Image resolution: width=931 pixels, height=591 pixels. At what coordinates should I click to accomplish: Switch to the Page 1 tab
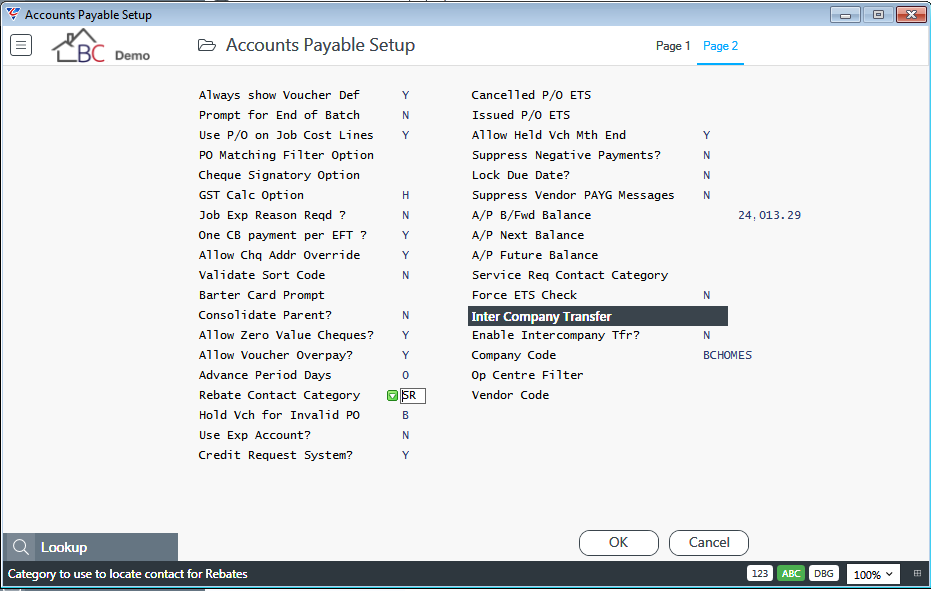coord(673,46)
